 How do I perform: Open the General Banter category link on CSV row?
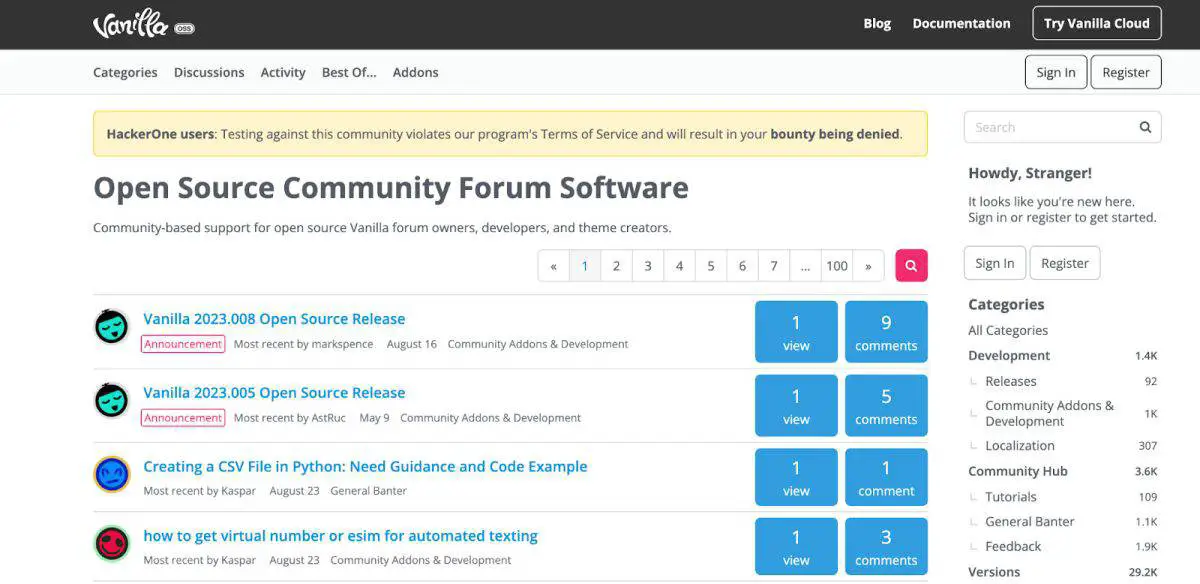(x=368, y=491)
